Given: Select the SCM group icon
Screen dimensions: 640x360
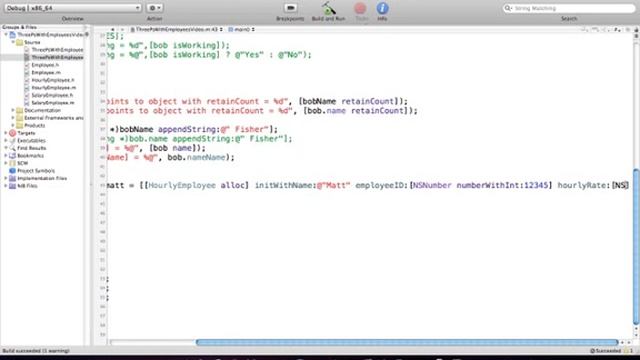Looking at the screenshot, I should tap(13, 163).
